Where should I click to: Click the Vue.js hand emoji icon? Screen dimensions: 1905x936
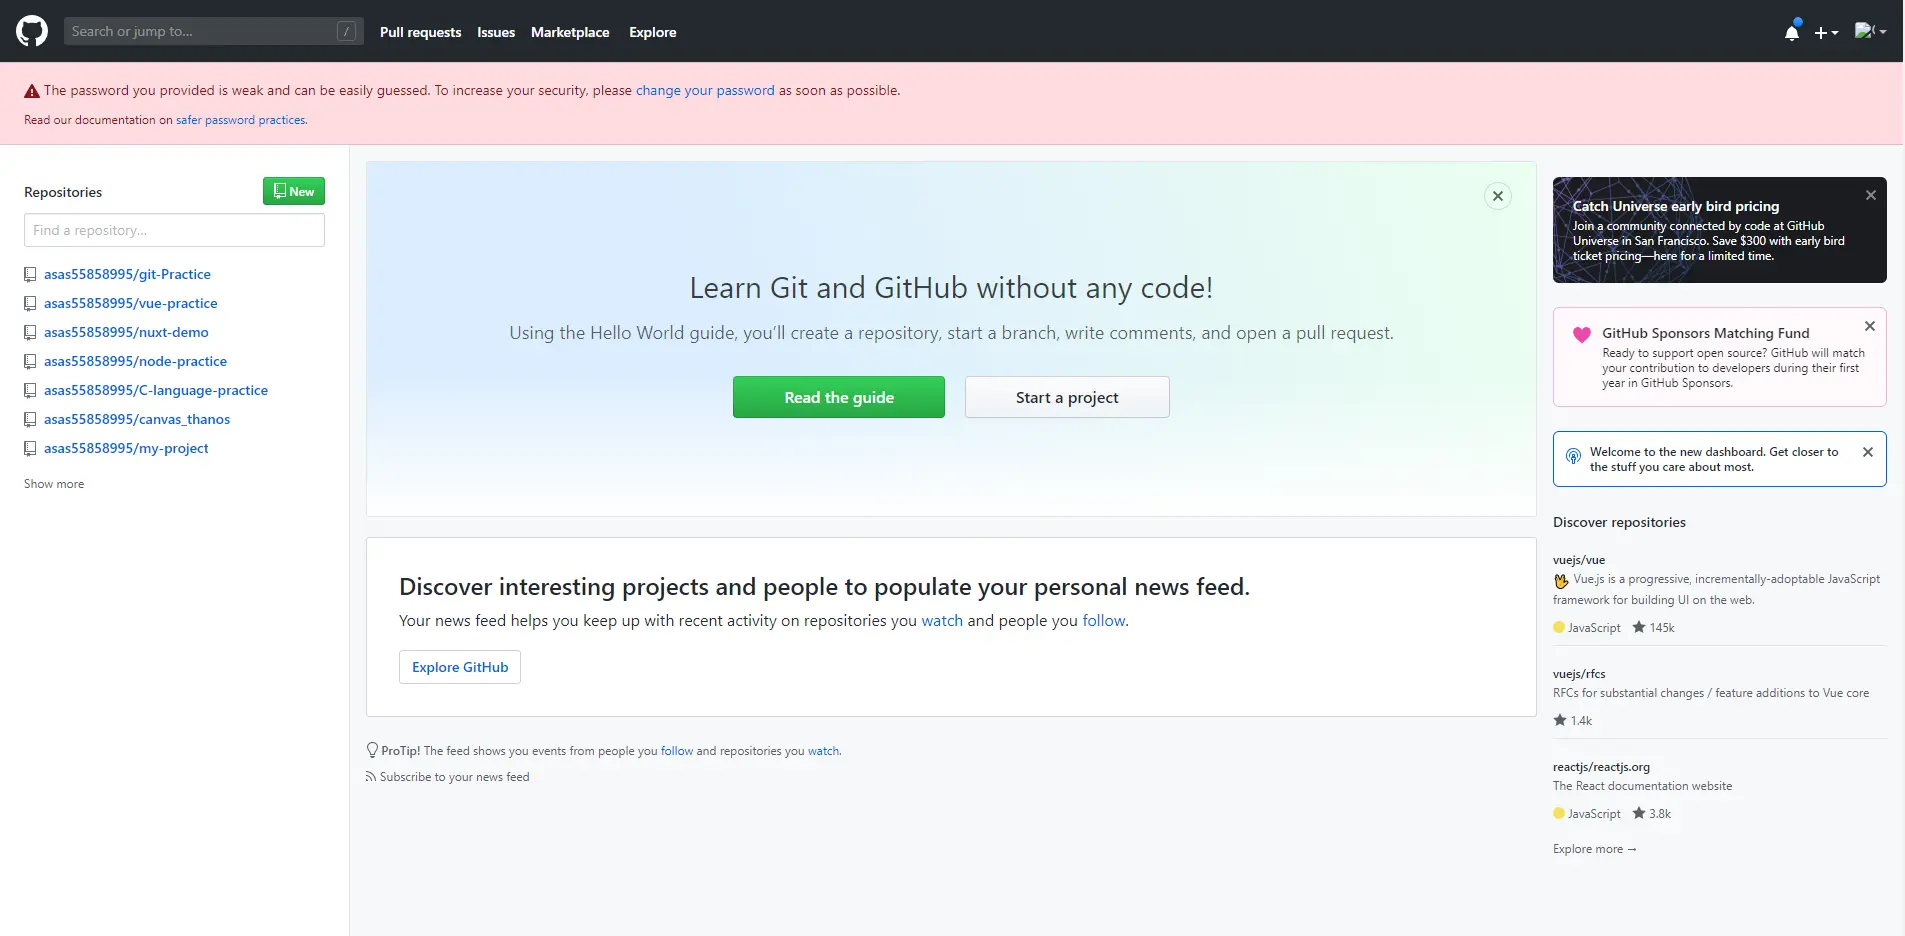pyautogui.click(x=1561, y=580)
